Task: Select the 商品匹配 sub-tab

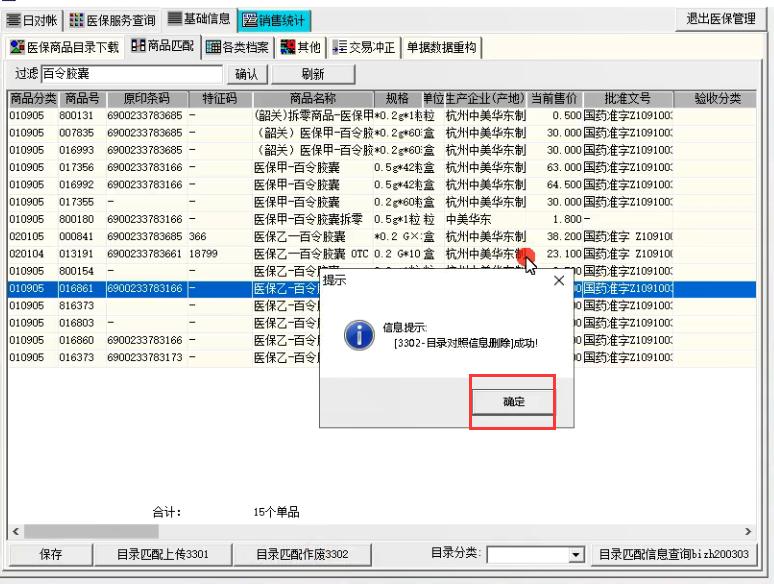Action: pos(162,46)
